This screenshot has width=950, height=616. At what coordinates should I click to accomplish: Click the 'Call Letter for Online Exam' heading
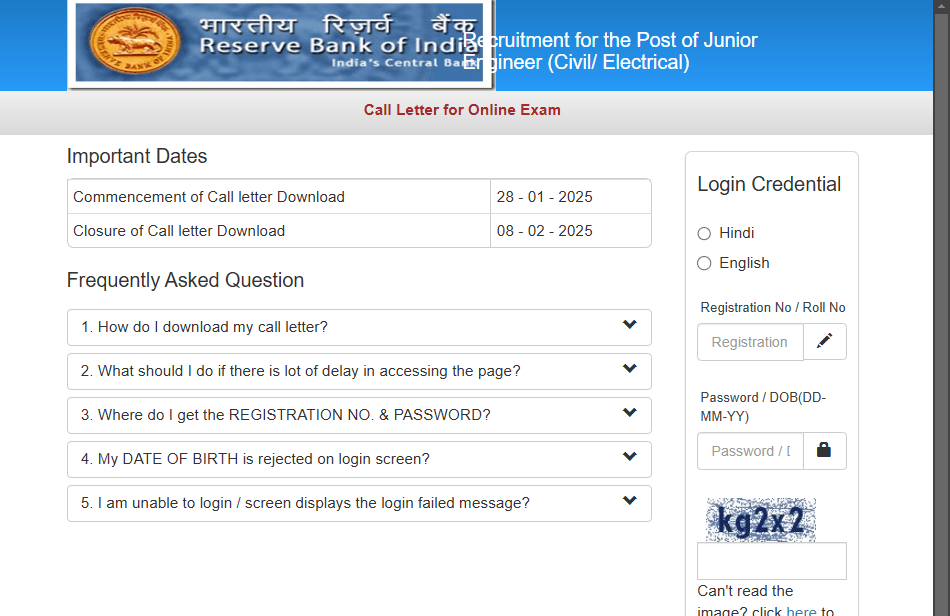tap(462, 110)
